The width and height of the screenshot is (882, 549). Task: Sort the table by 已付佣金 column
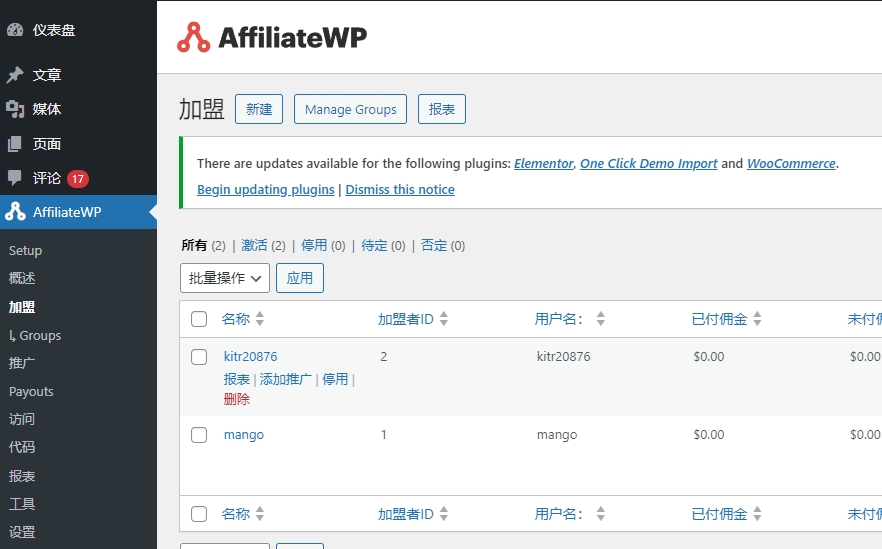757,319
